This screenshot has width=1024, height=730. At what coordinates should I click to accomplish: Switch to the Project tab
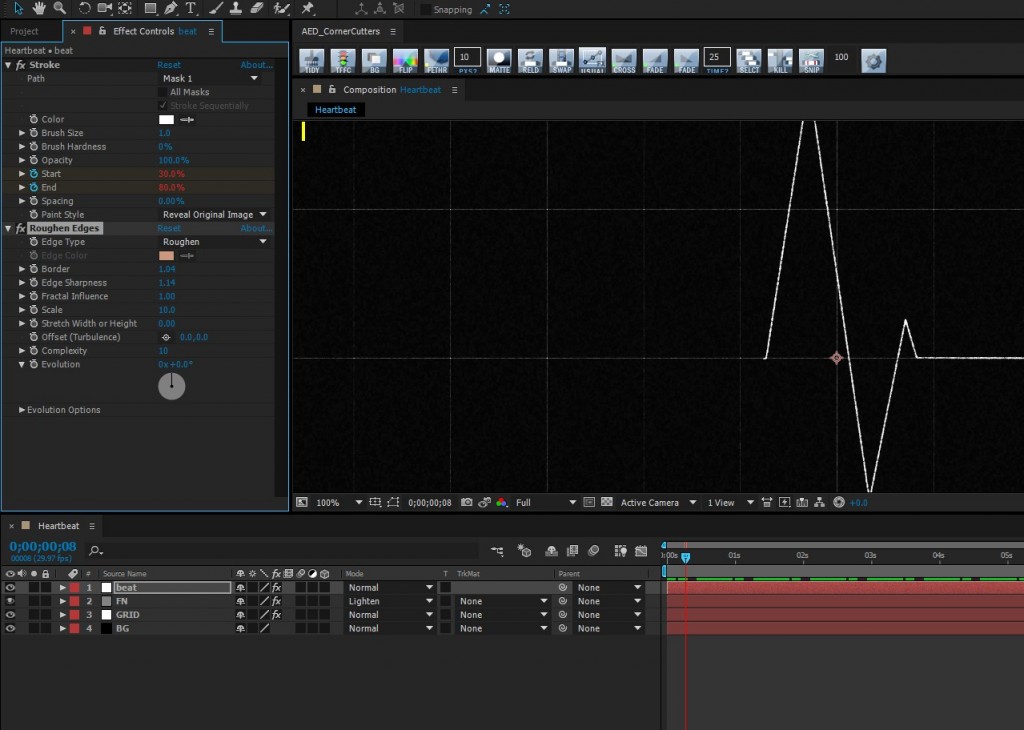[24, 31]
